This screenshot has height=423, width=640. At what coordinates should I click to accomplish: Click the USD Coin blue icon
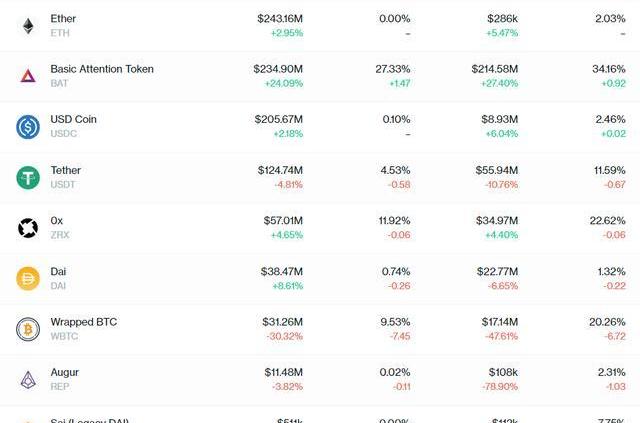pyautogui.click(x=28, y=127)
